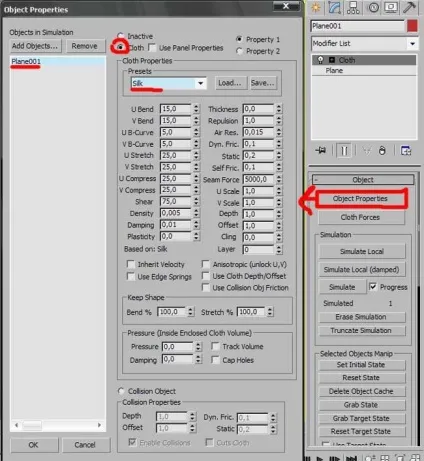This screenshot has height=461, width=424.
Task: Open the Display command panel tab
Action: [391, 7]
